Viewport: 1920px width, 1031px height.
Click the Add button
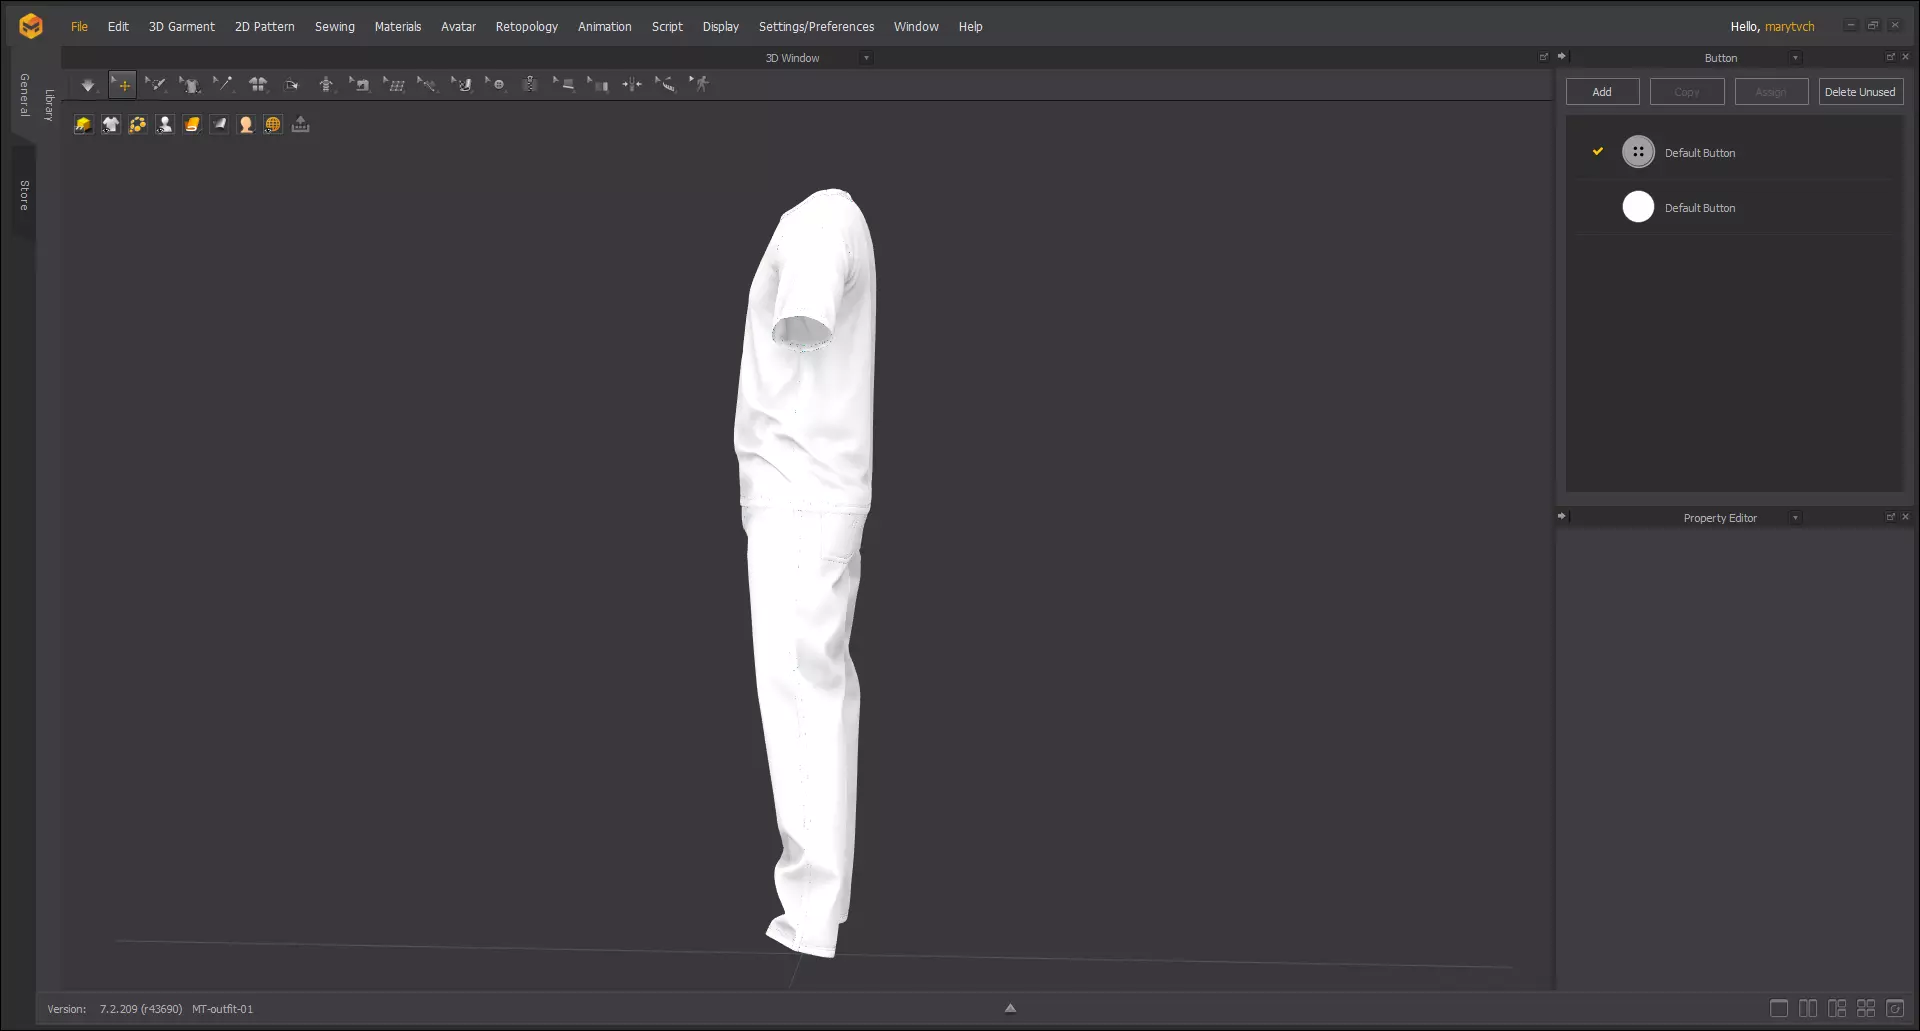(1602, 92)
